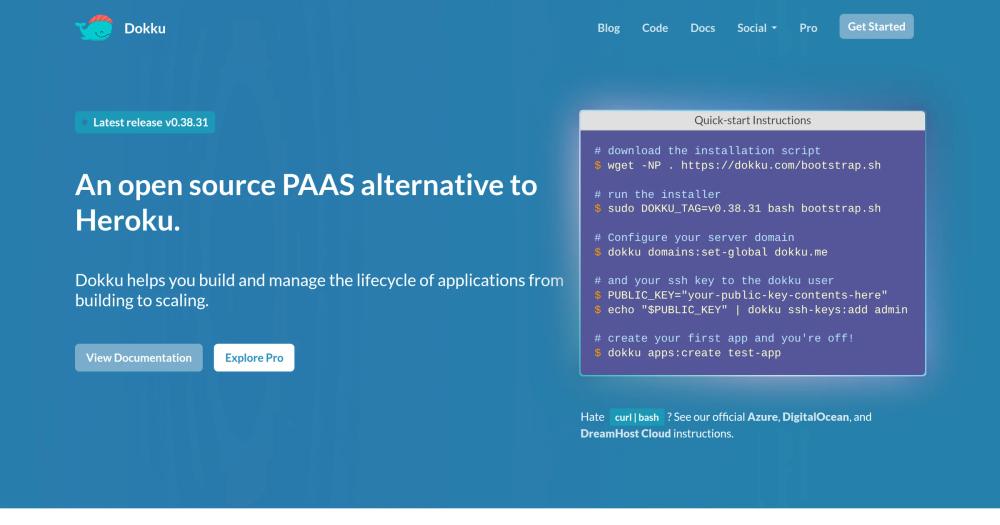This screenshot has width=1000, height=525.
Task: Open the Azure instructions link
Action: pyautogui.click(x=762, y=417)
